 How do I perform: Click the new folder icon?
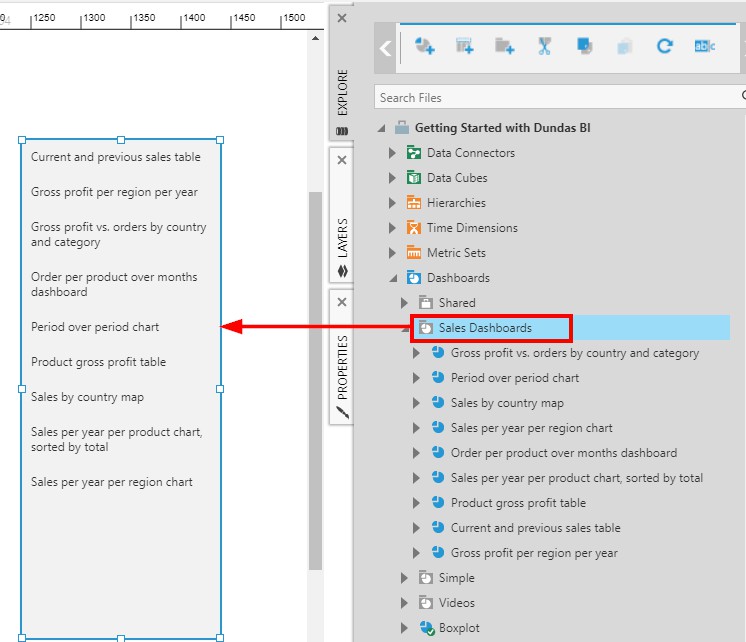505,46
